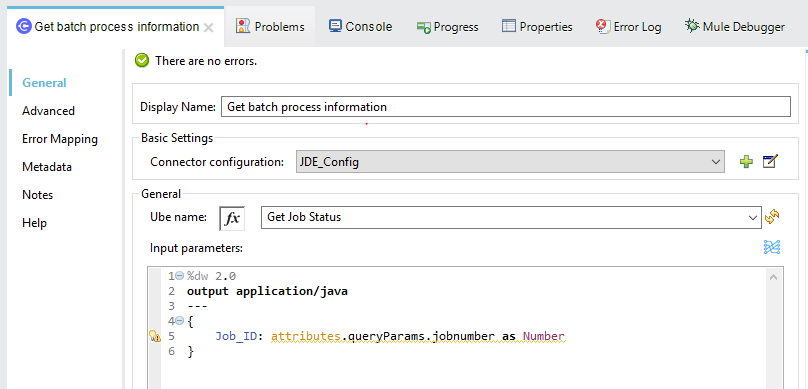Click the Mule Debugger bug icon
Viewport: 808px width, 389px height.
coord(692,26)
